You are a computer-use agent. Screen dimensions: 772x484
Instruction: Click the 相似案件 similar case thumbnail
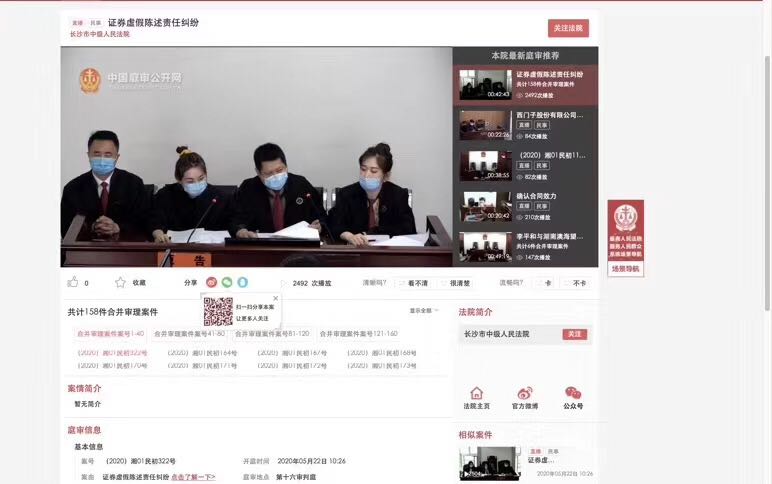pyautogui.click(x=490, y=463)
